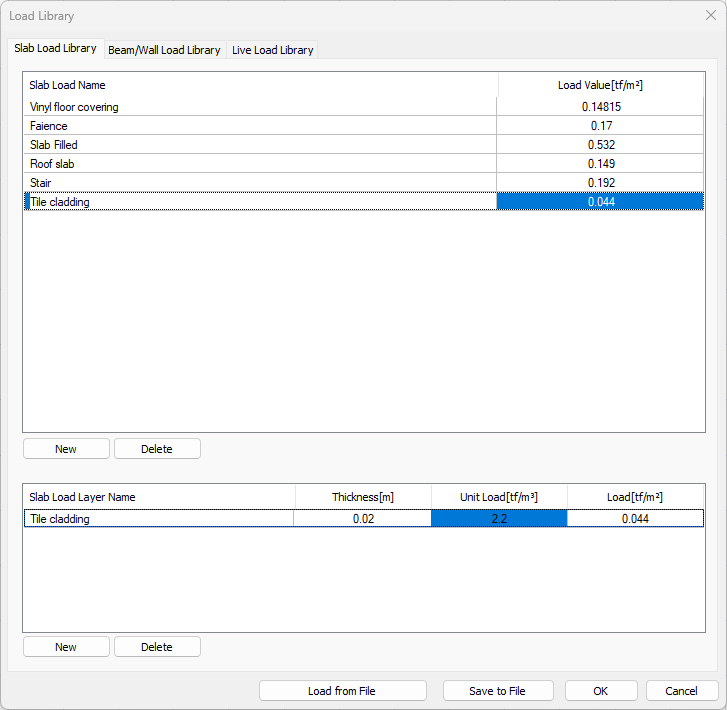Close the Load Library dialog
Image resolution: width=727 pixels, height=710 pixels.
coord(710,16)
